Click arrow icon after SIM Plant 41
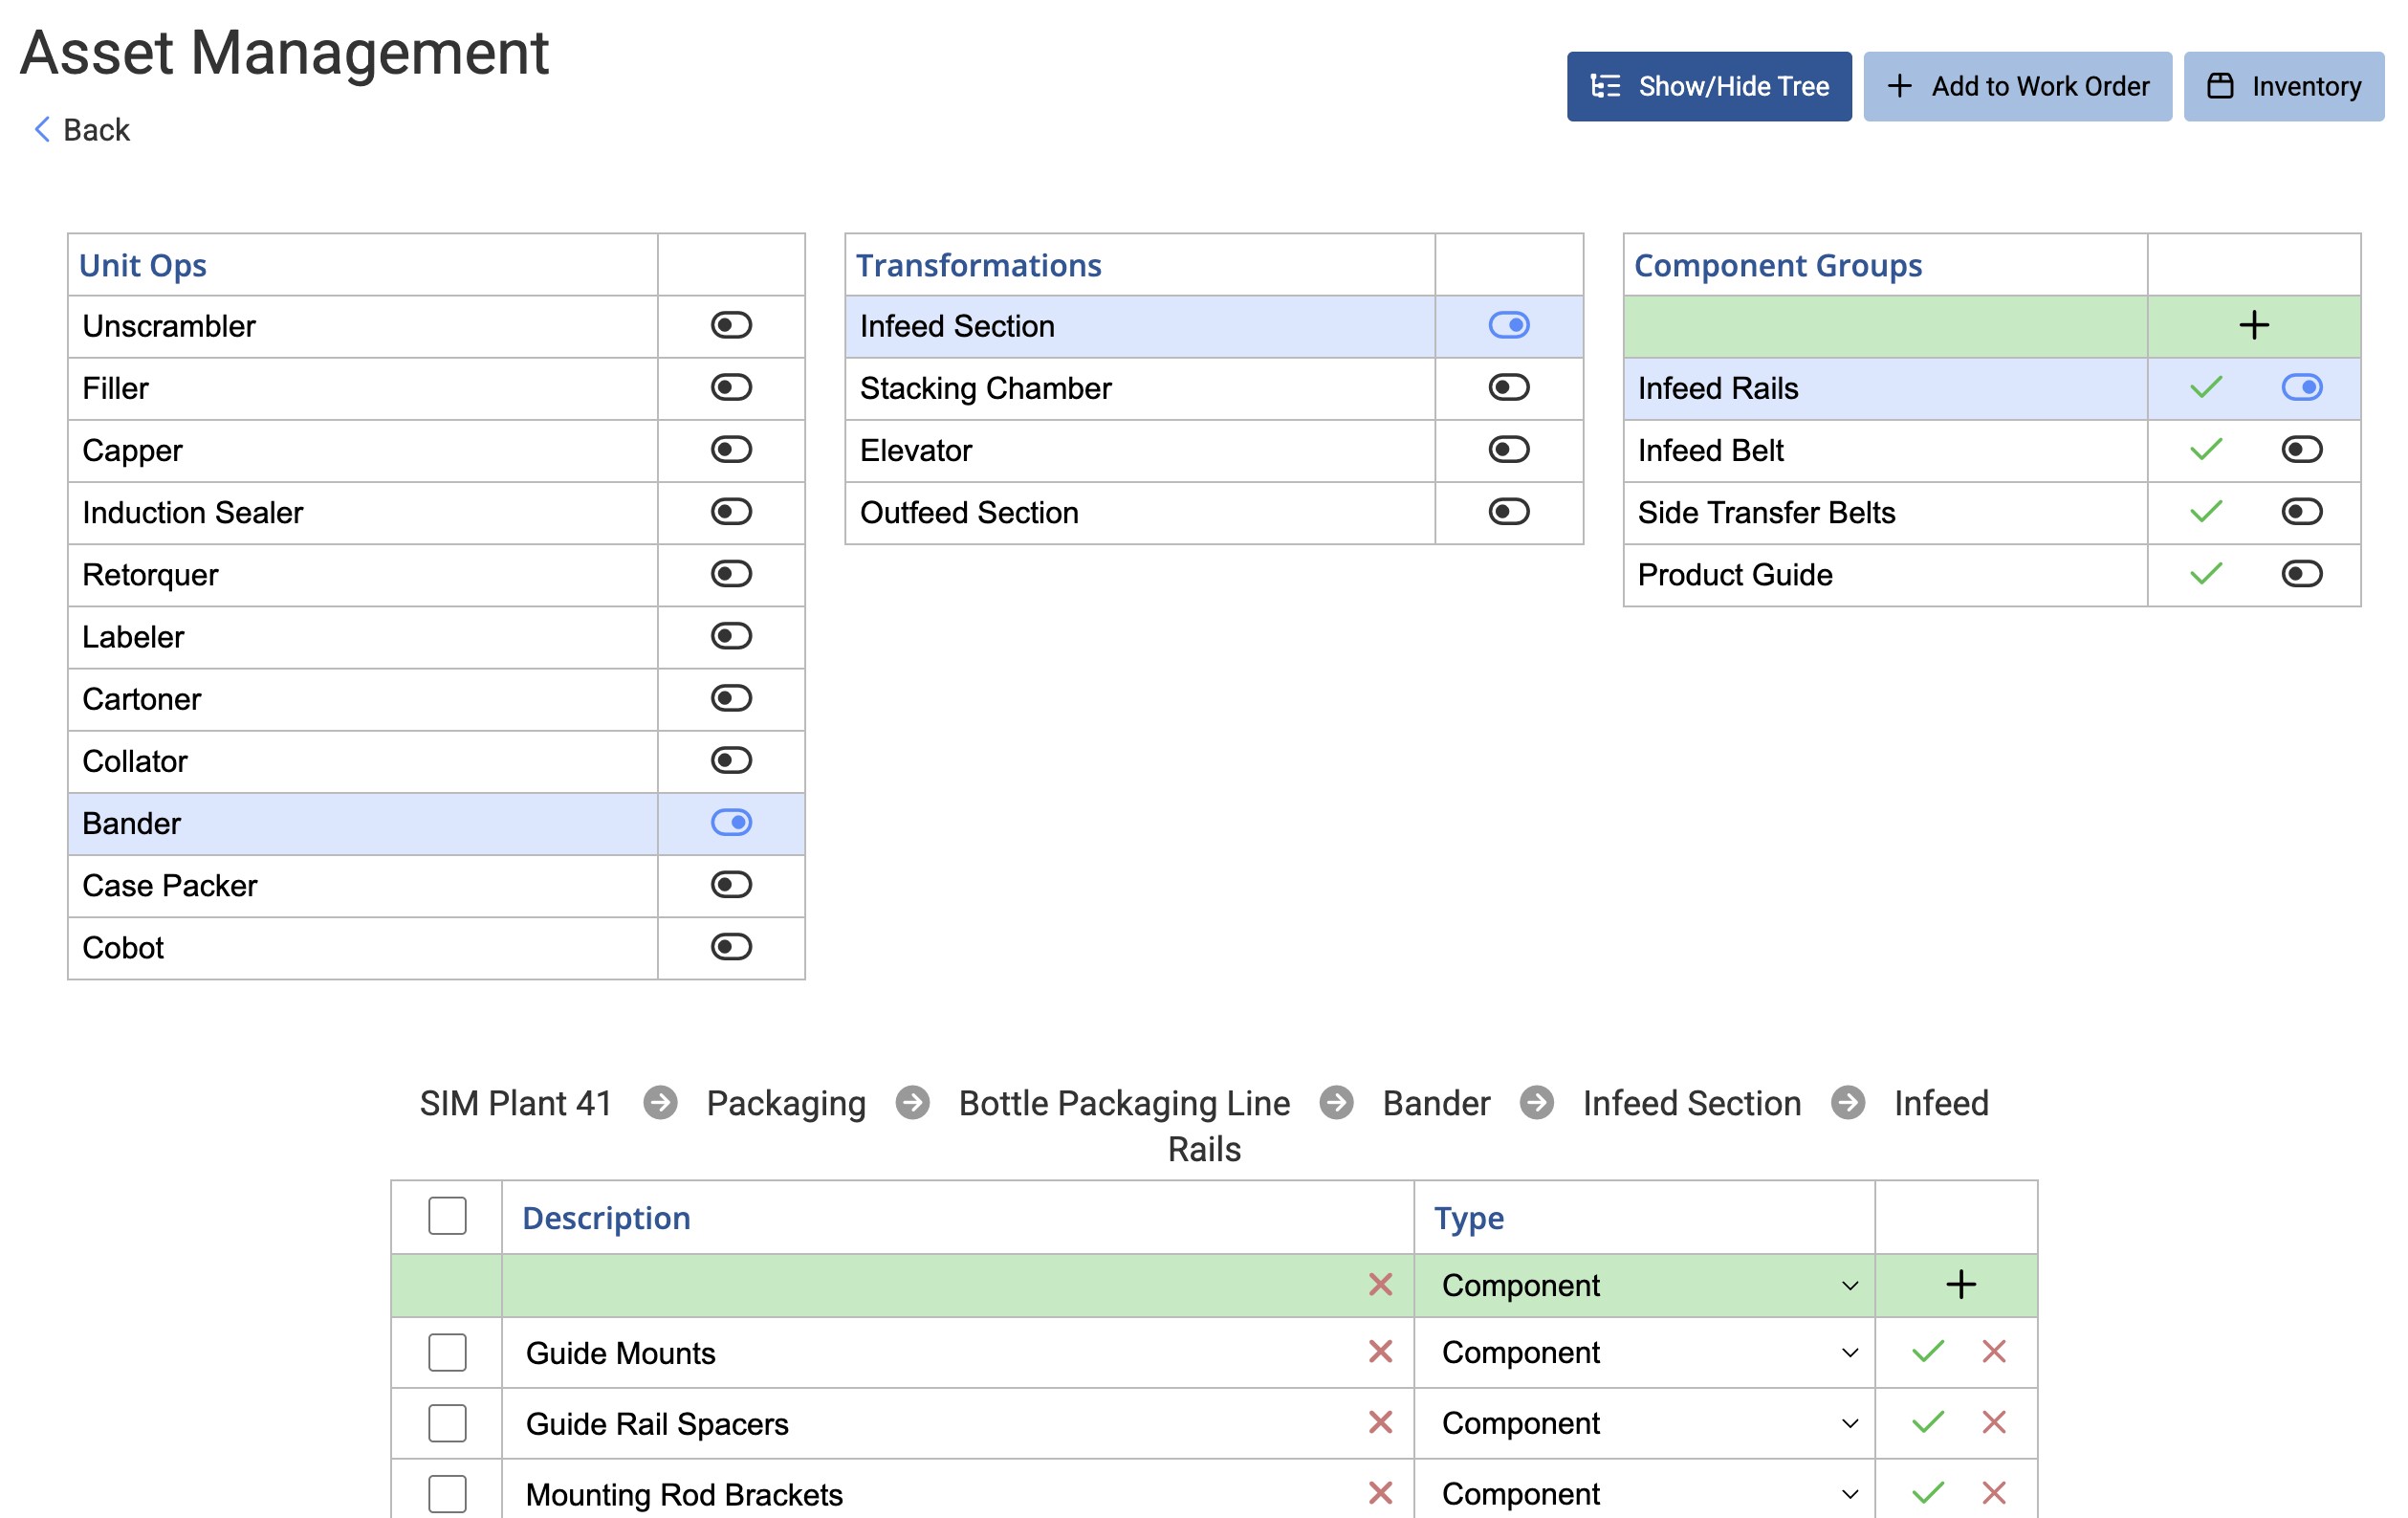2408x1518 pixels. coord(660,1103)
